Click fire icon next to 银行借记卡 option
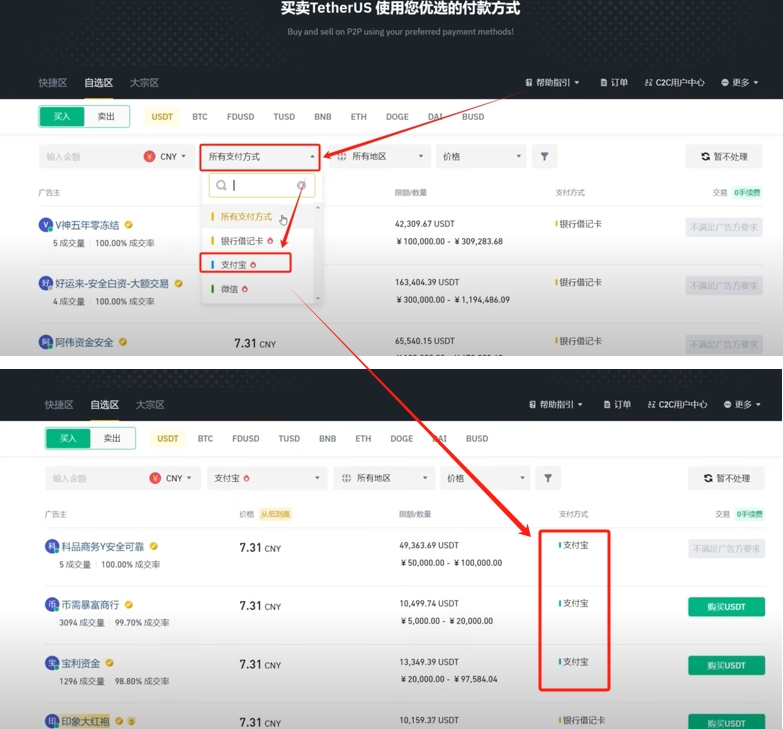Image resolution: width=783 pixels, height=729 pixels. [x=270, y=241]
